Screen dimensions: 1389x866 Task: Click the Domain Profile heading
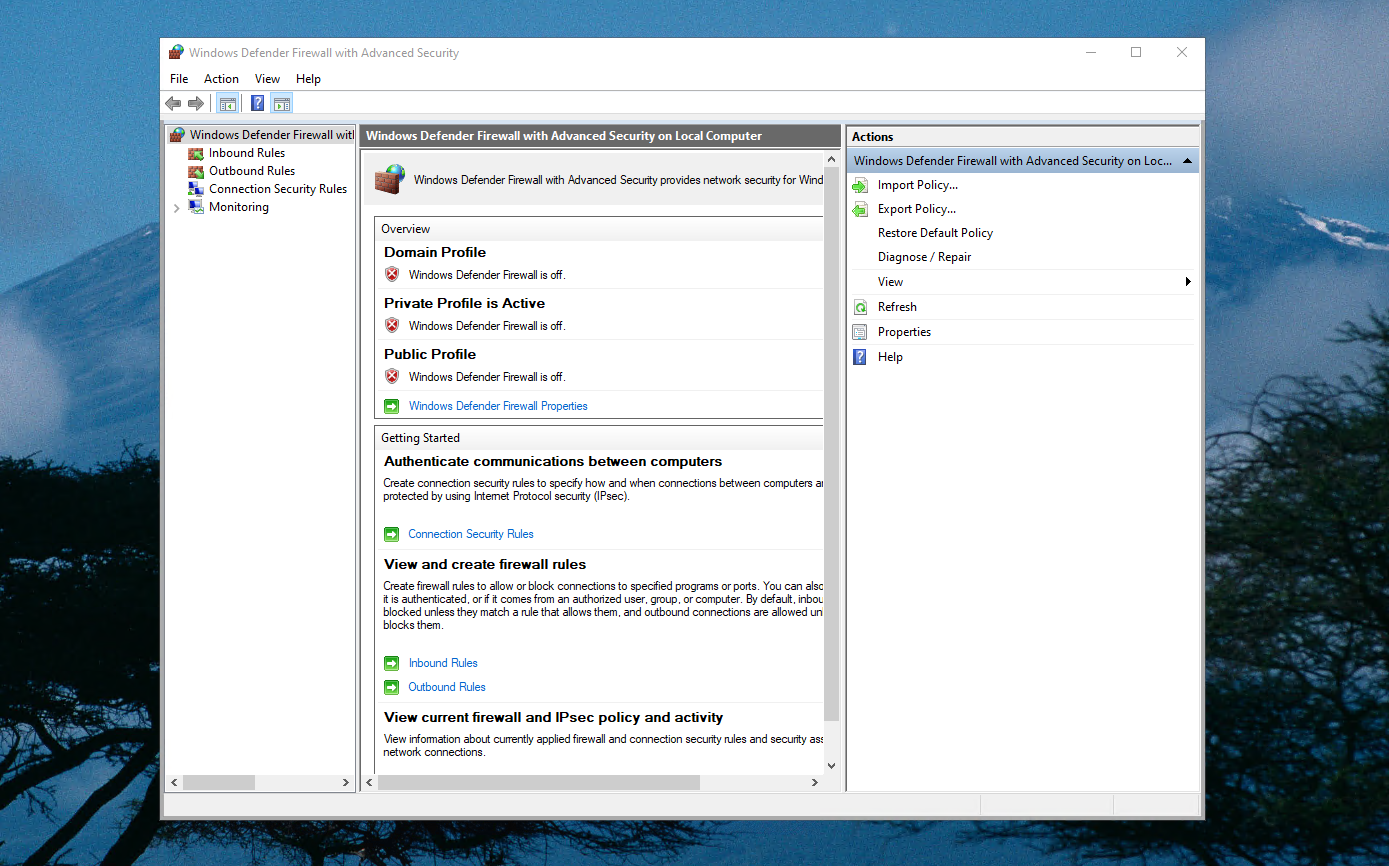pyautogui.click(x=435, y=252)
